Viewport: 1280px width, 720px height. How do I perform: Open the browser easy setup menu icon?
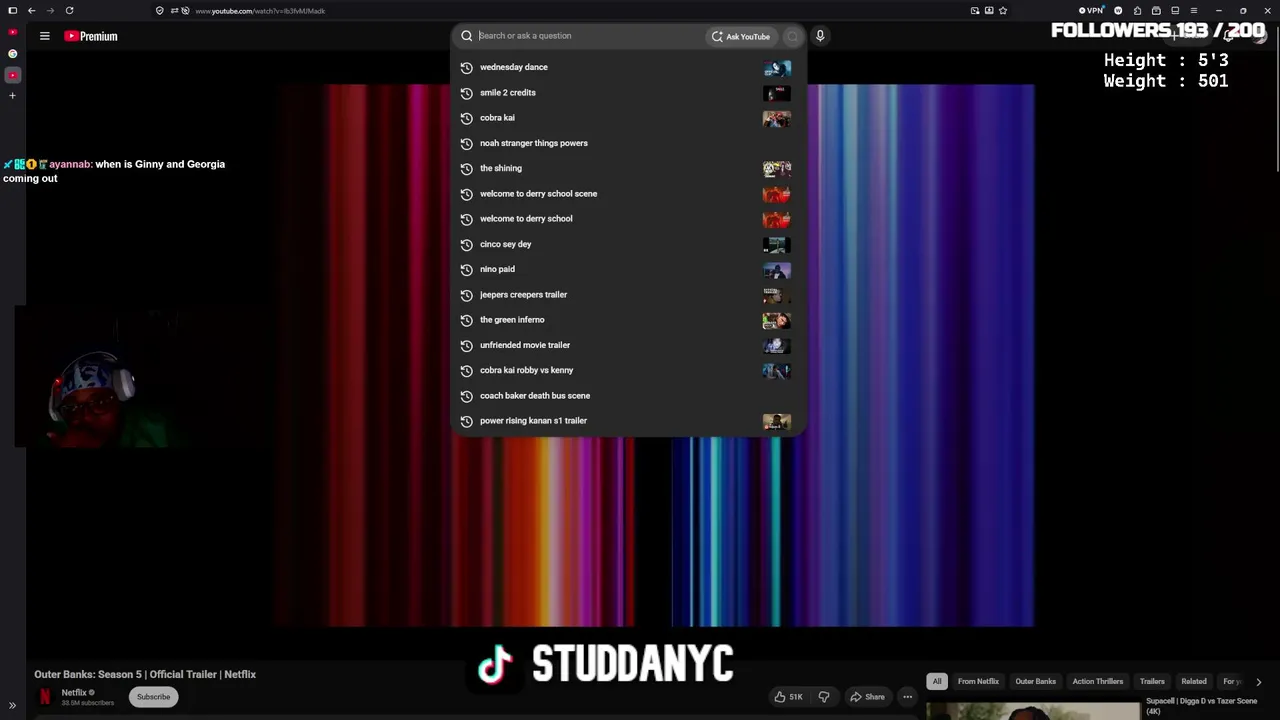click(x=1193, y=11)
